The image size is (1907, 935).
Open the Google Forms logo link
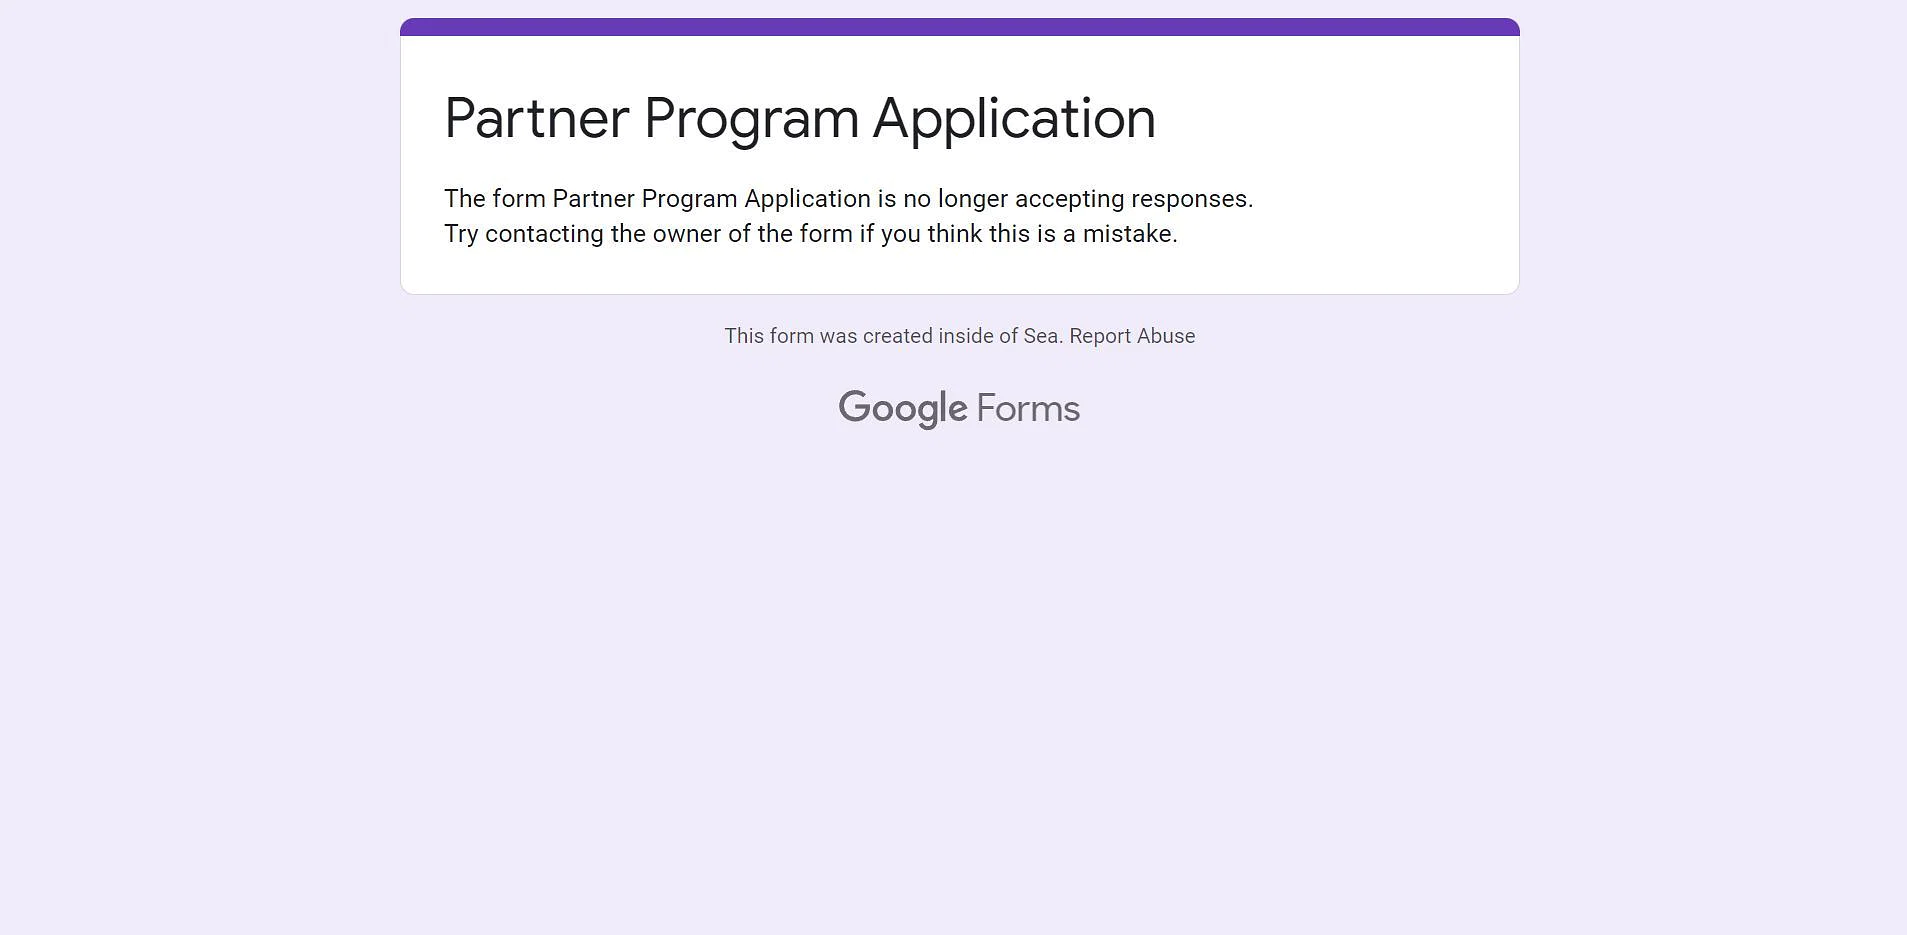pyautogui.click(x=959, y=409)
